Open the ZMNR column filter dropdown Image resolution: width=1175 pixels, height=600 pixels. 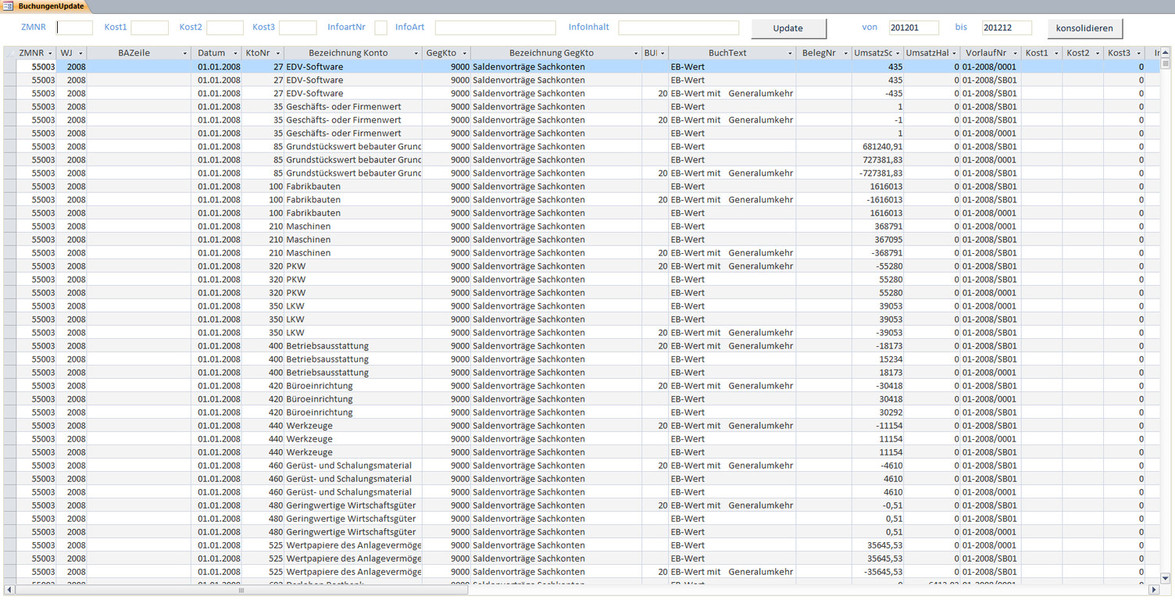51,53
